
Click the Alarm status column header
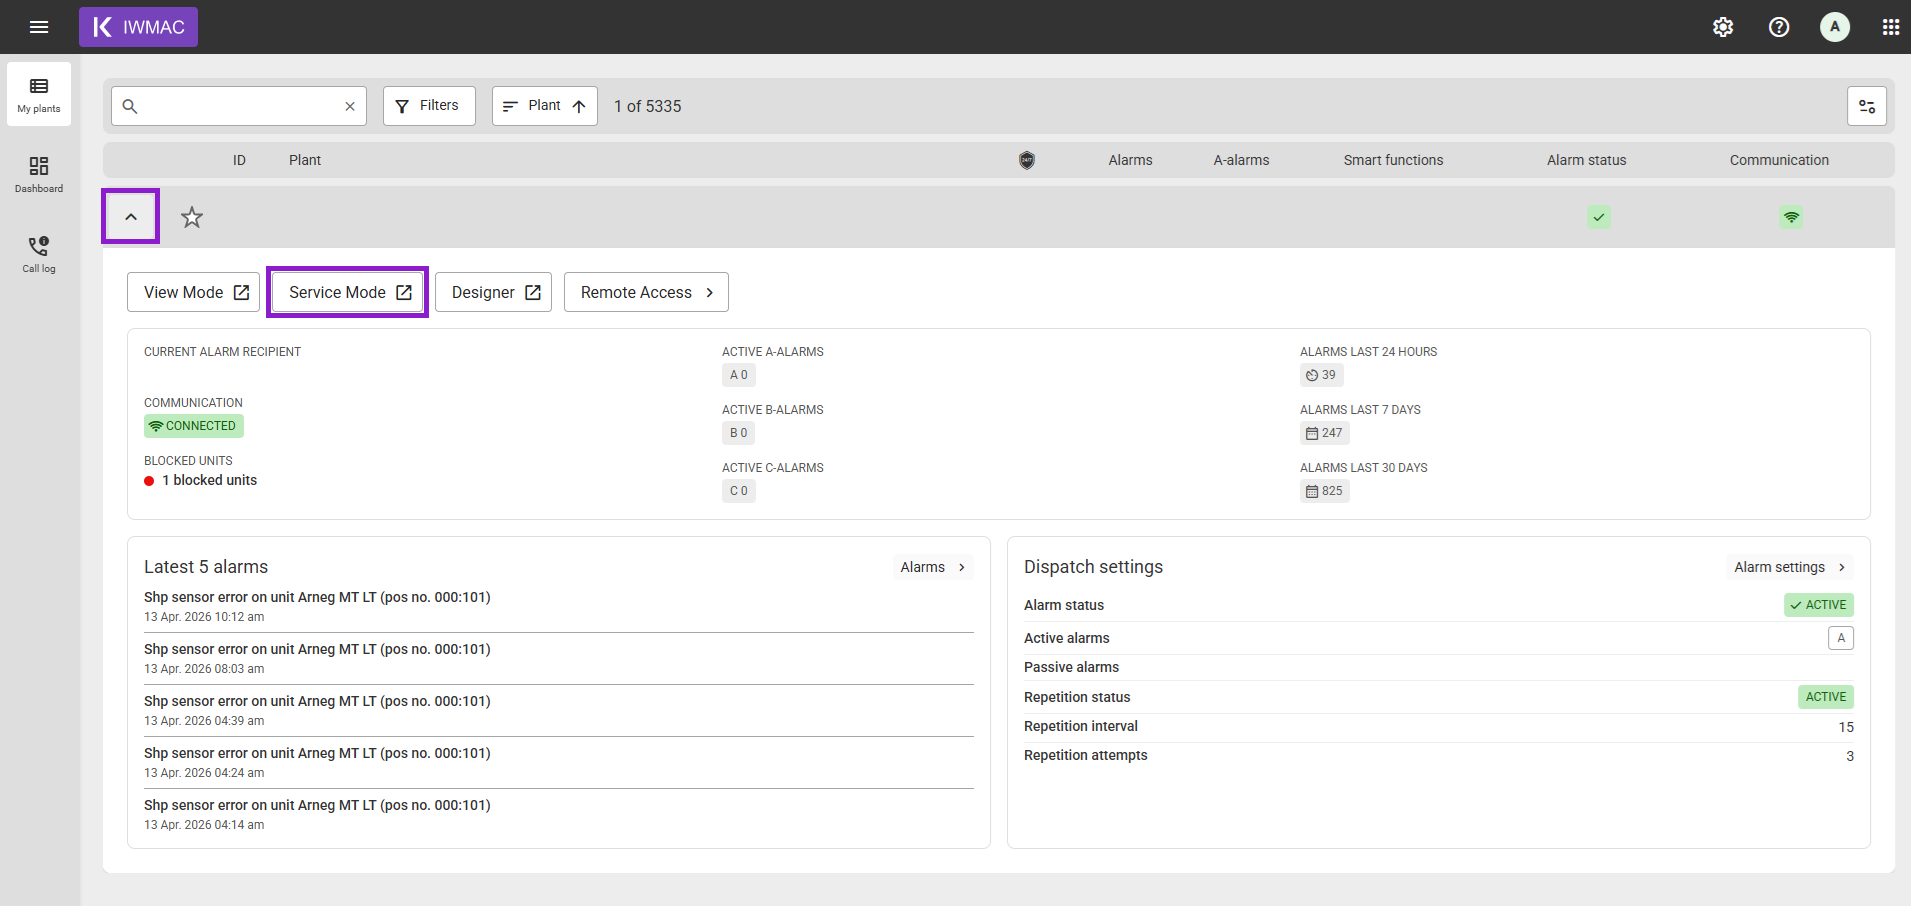tap(1586, 160)
